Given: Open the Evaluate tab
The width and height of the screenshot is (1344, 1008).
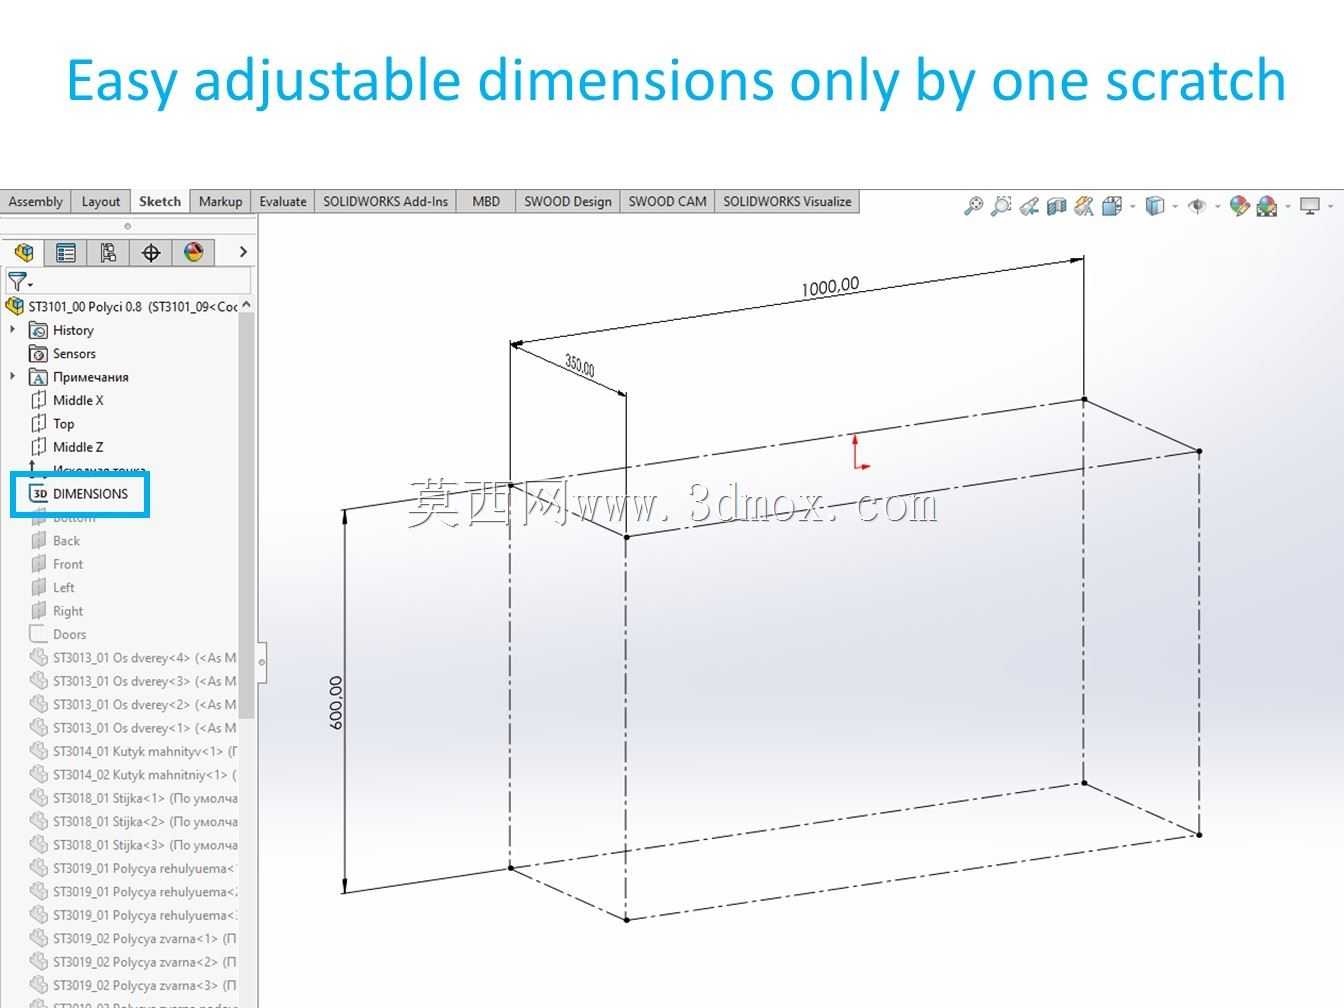Looking at the screenshot, I should point(283,201).
